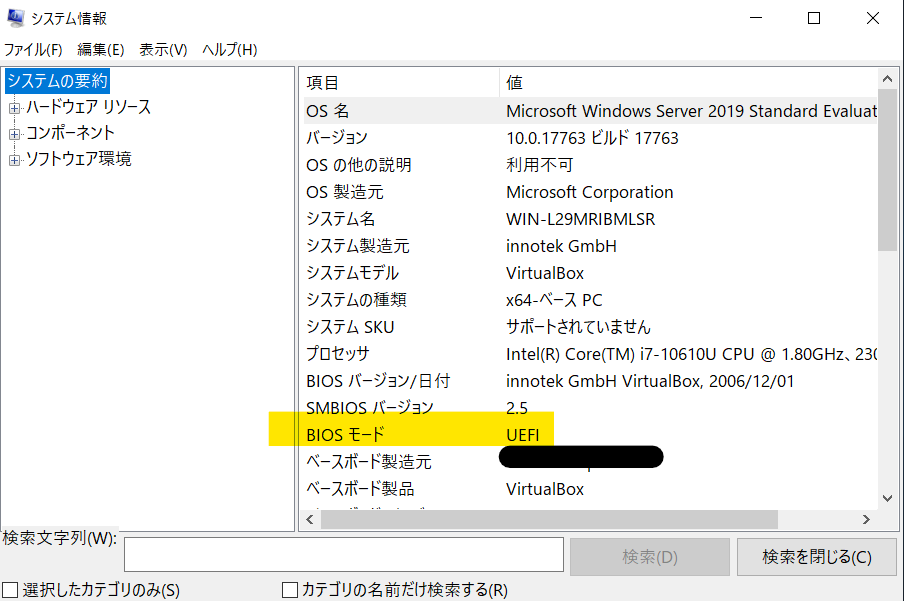Select the OS 製造元 row
Screen dimensions: 904x601
[x=590, y=192]
